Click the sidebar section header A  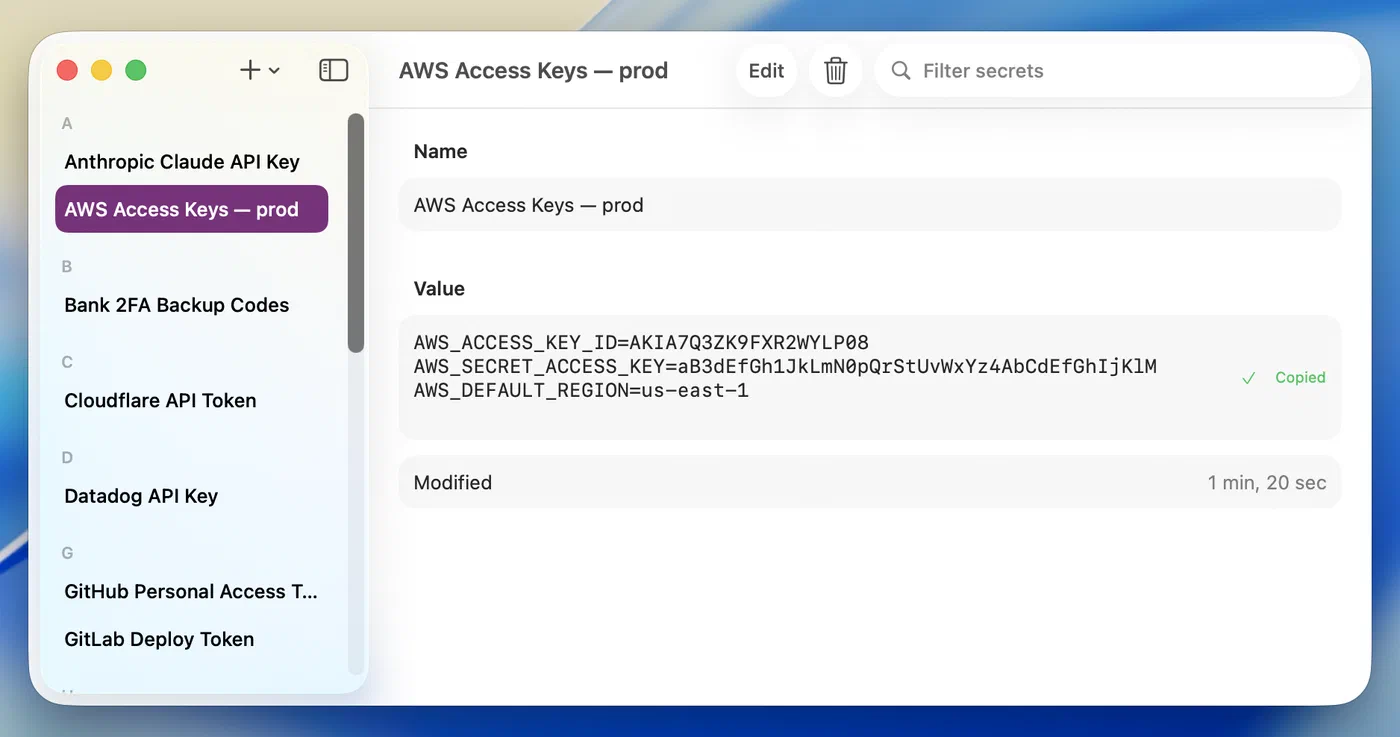[67, 123]
